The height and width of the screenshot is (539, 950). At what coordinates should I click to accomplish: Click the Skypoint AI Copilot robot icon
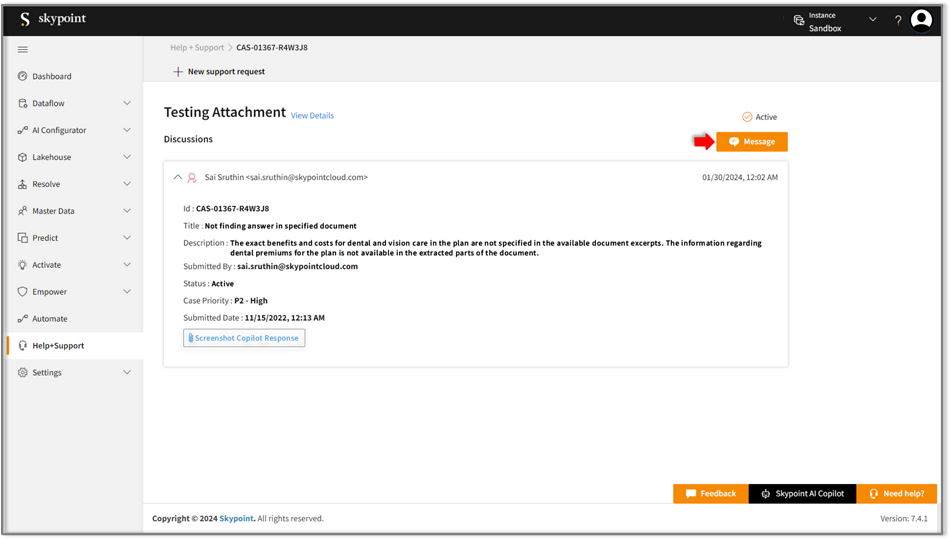[766, 494]
